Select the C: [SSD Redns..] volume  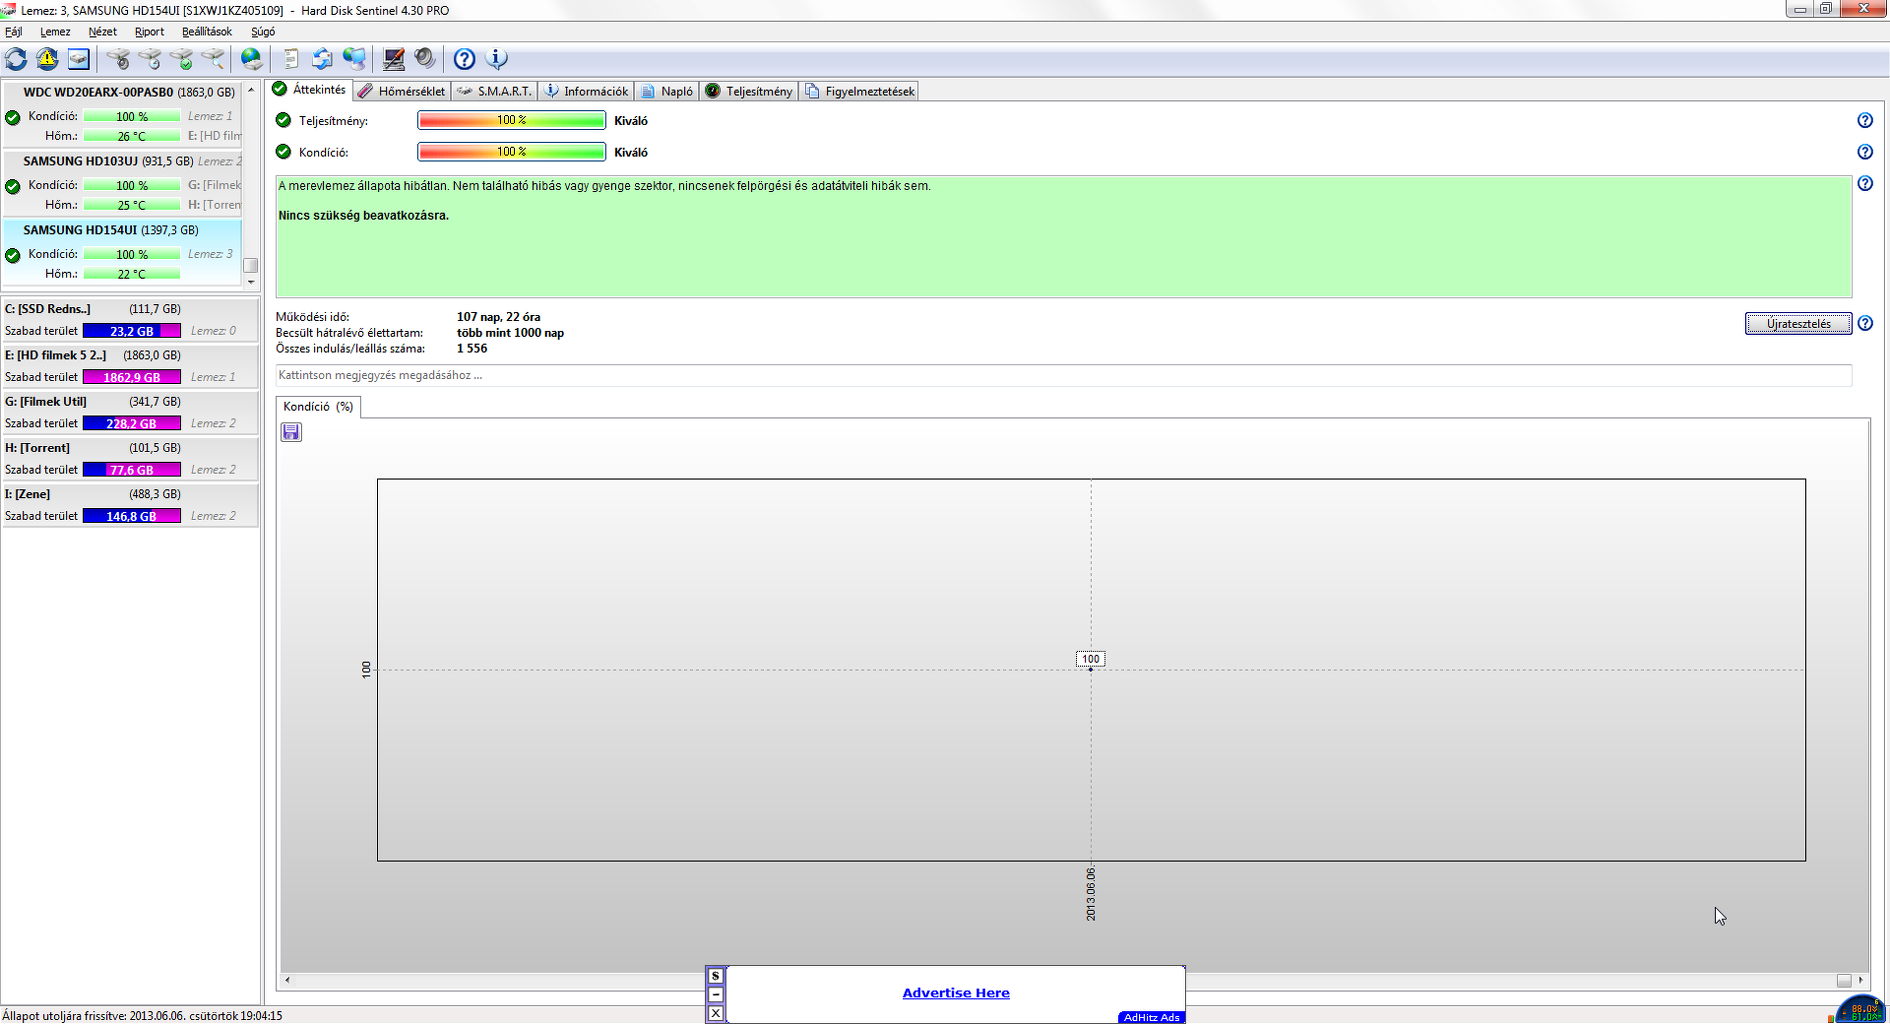pos(130,320)
